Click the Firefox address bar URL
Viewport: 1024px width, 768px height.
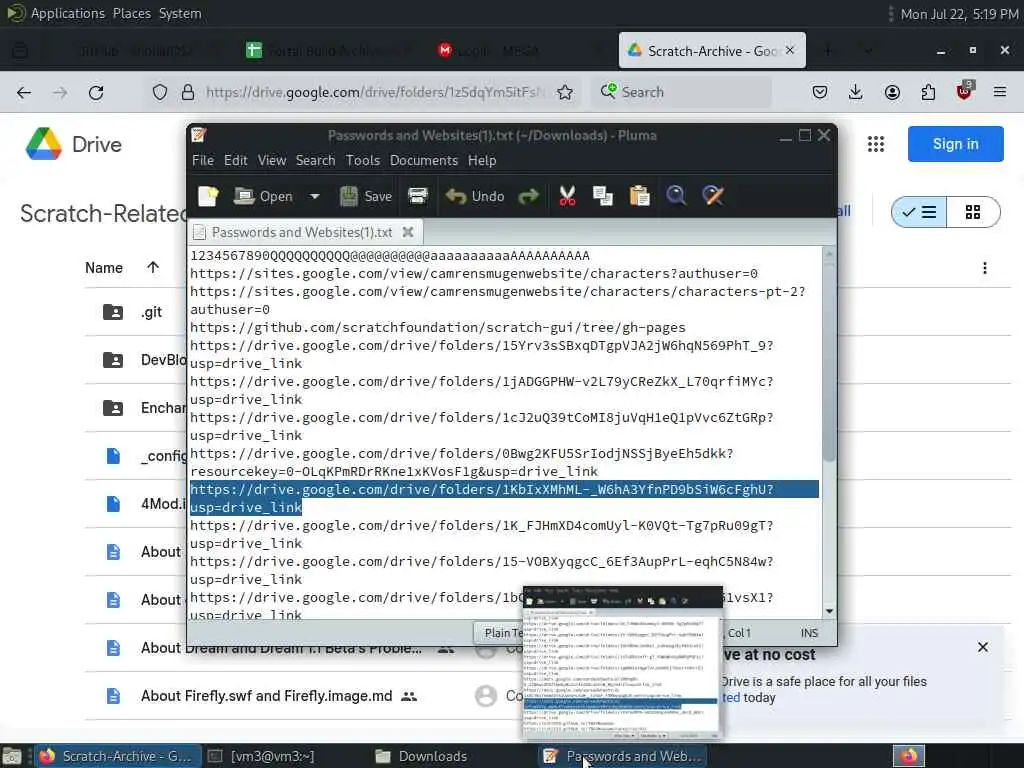click(x=376, y=92)
